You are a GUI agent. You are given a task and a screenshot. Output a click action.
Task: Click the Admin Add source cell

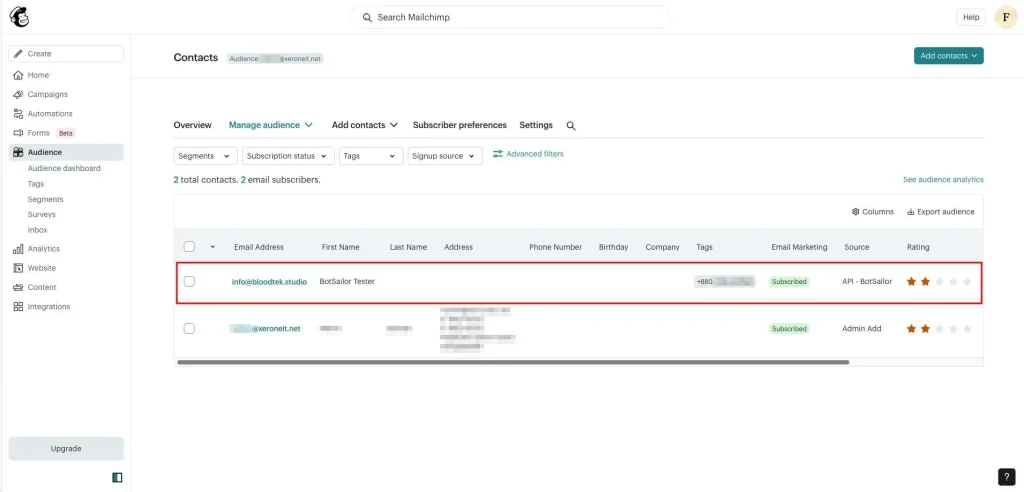[861, 329]
